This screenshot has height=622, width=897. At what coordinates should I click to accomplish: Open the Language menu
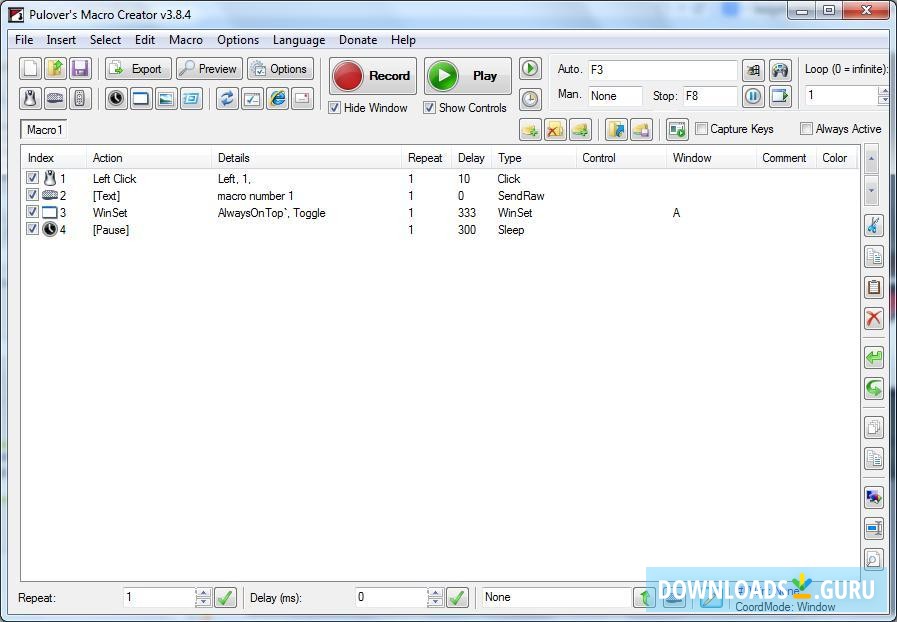click(298, 40)
